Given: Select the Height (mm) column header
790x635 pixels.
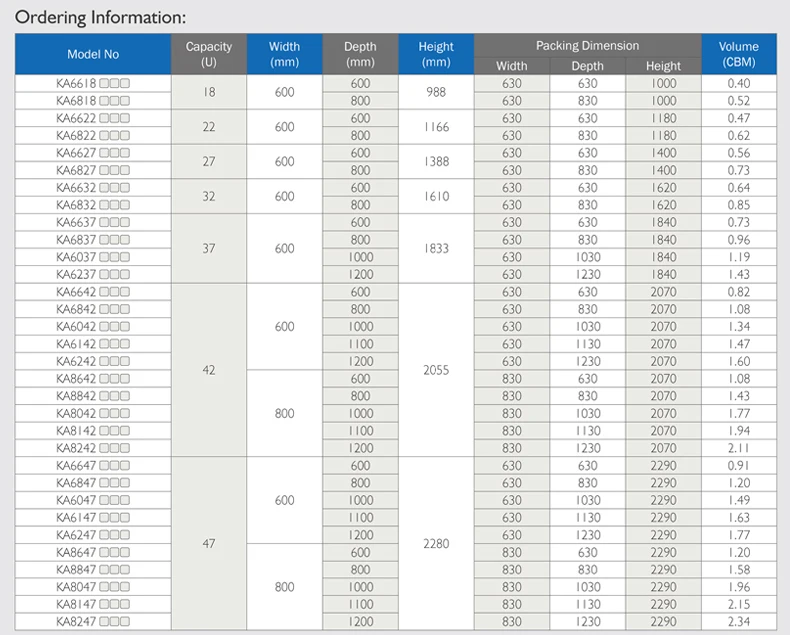Looking at the screenshot, I should pos(436,54).
